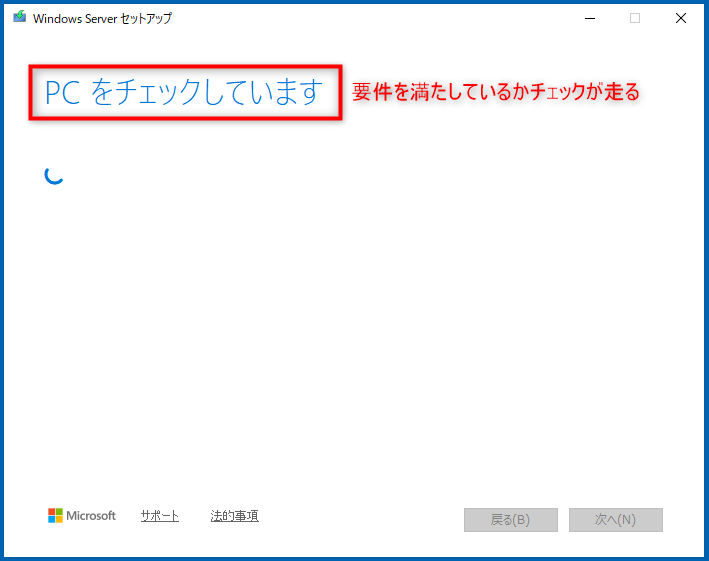Click the Microsoft logo

pyautogui.click(x=82, y=515)
